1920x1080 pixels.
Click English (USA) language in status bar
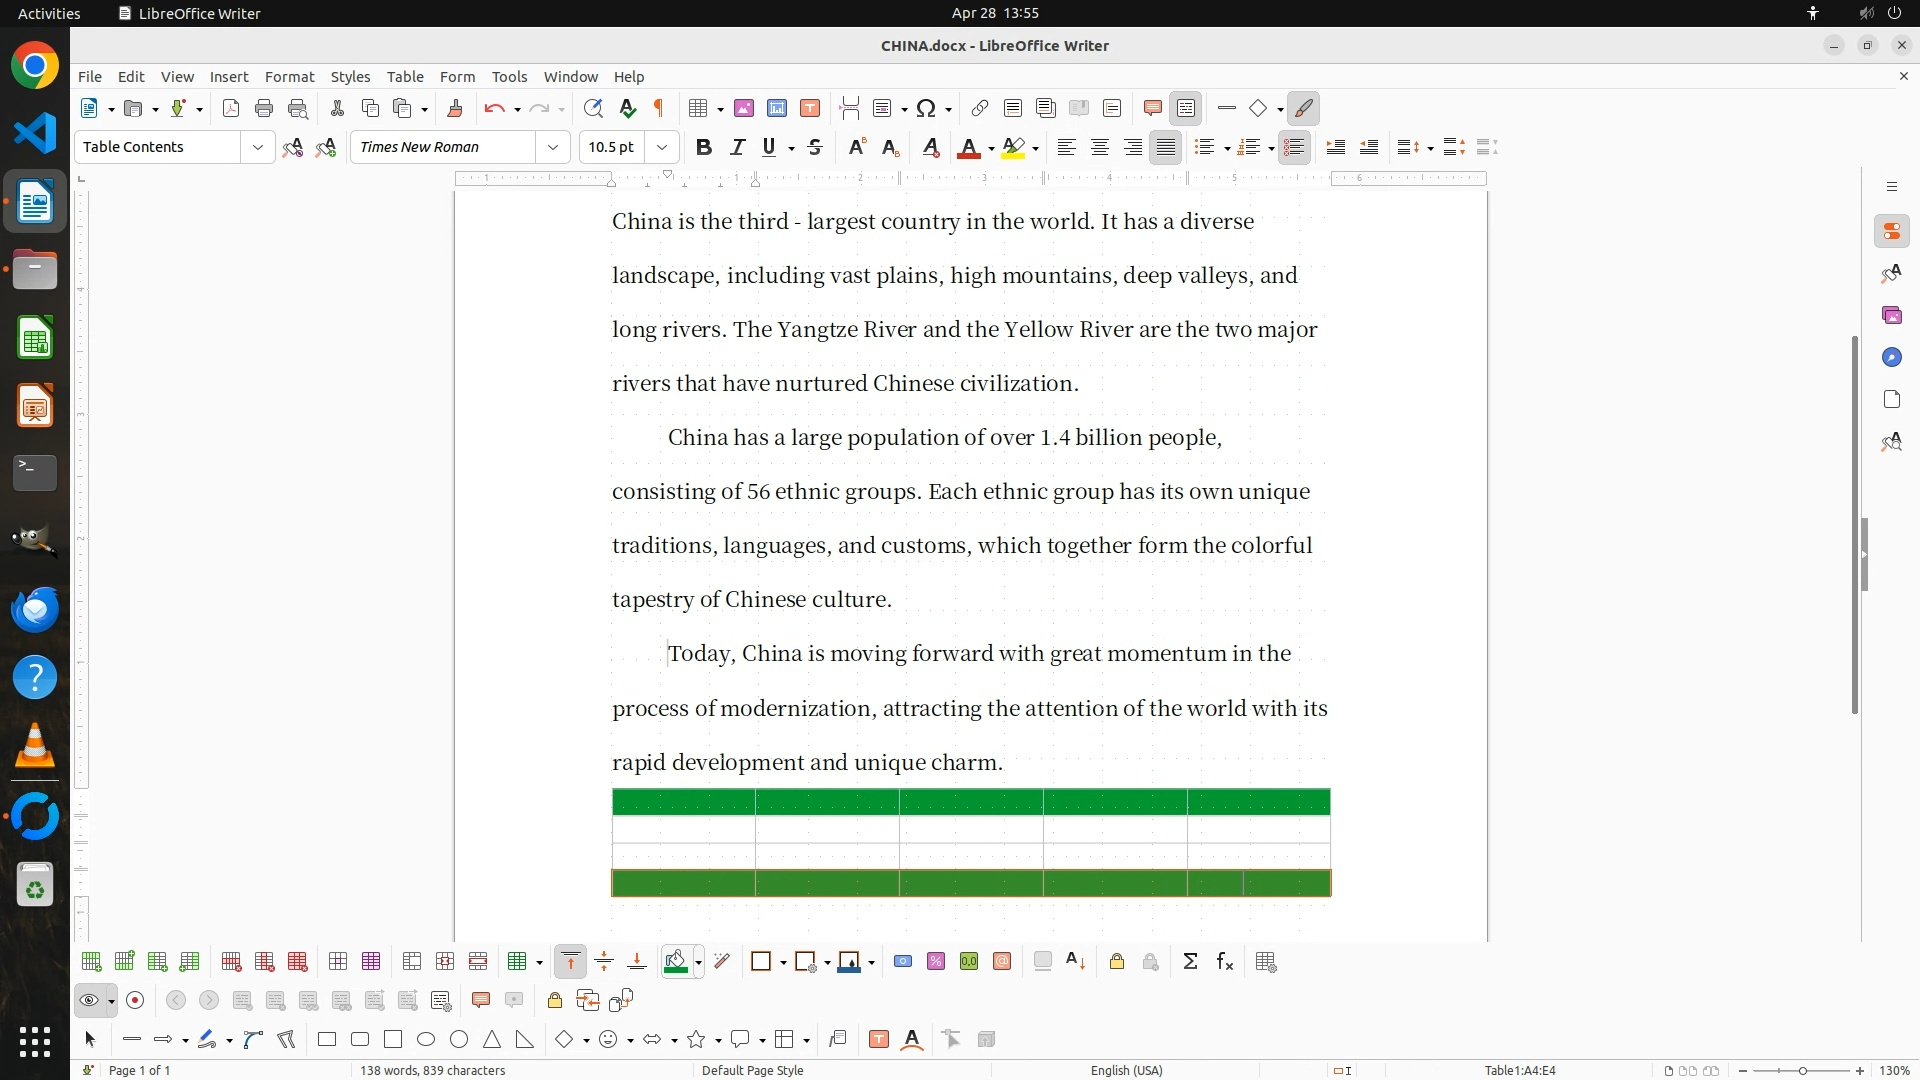[x=1126, y=1070]
